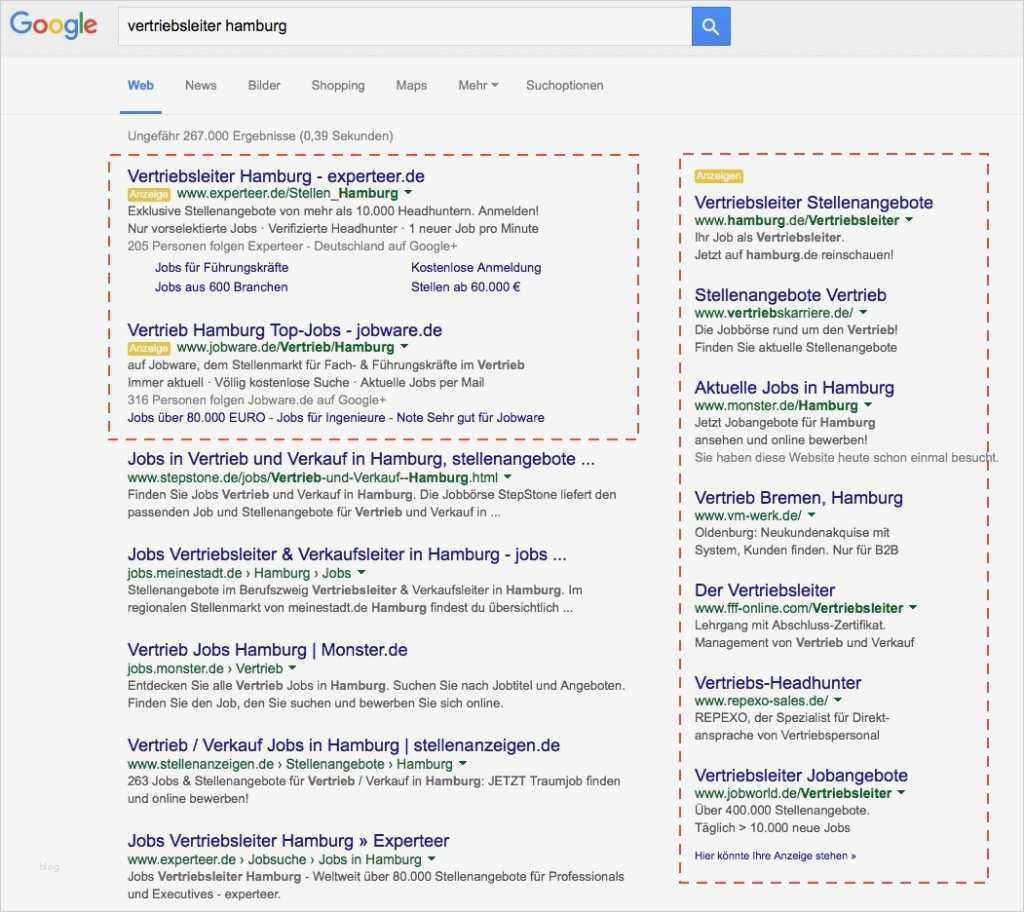Open Jobs in Vertrieb und Verkauf stepstone result
1024x912 pixels.
tap(361, 459)
